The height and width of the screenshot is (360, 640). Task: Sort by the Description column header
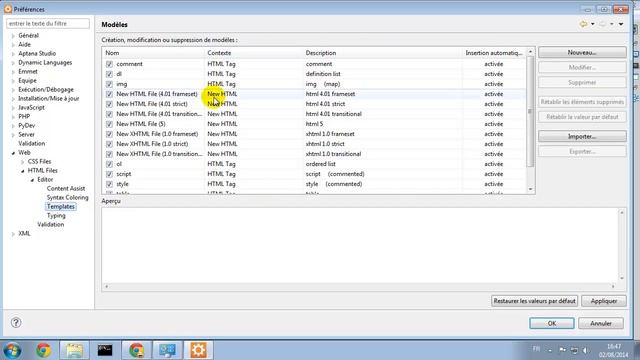(382, 53)
